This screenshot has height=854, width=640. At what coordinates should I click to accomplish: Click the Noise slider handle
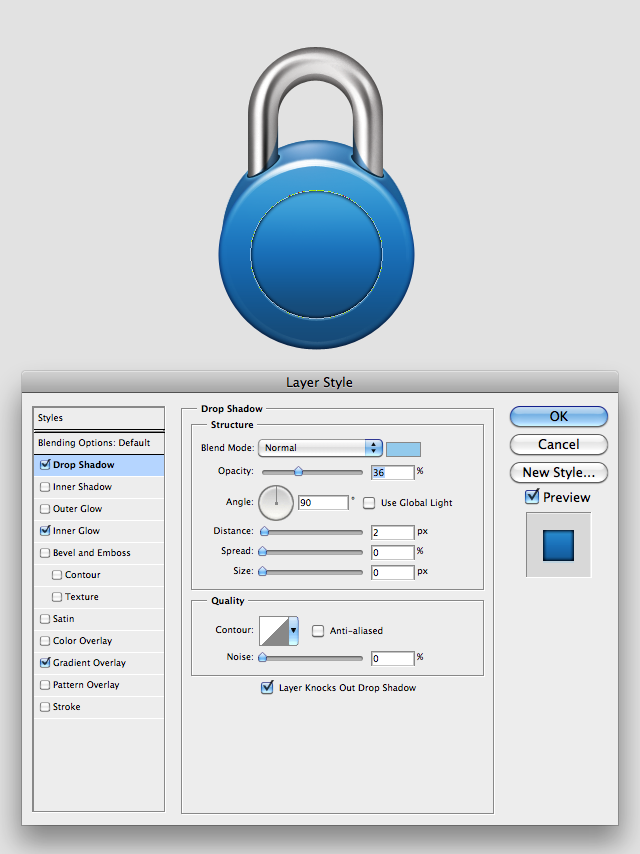(x=263, y=657)
